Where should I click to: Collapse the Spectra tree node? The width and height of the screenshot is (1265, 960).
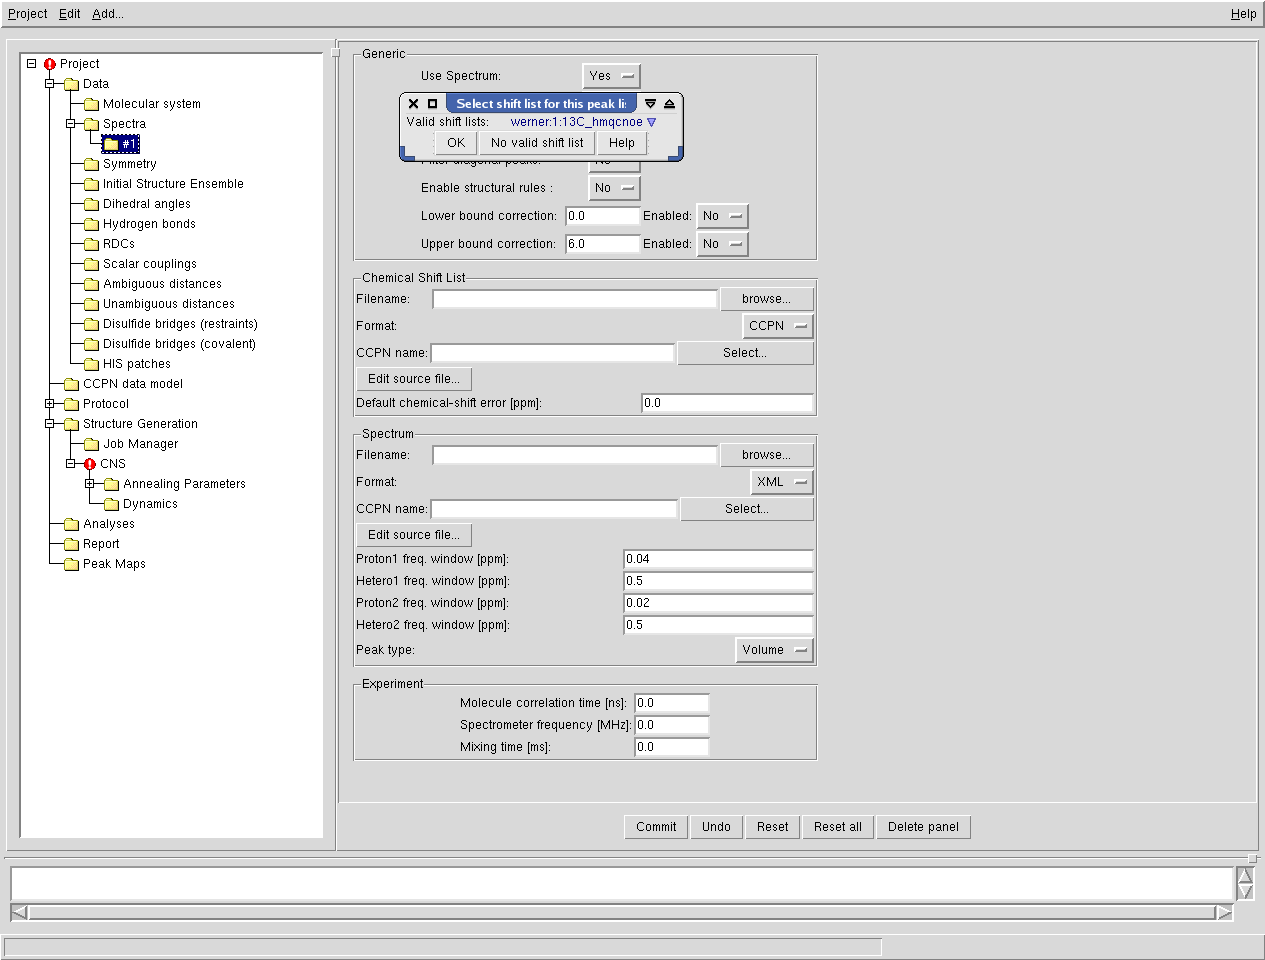tap(71, 124)
